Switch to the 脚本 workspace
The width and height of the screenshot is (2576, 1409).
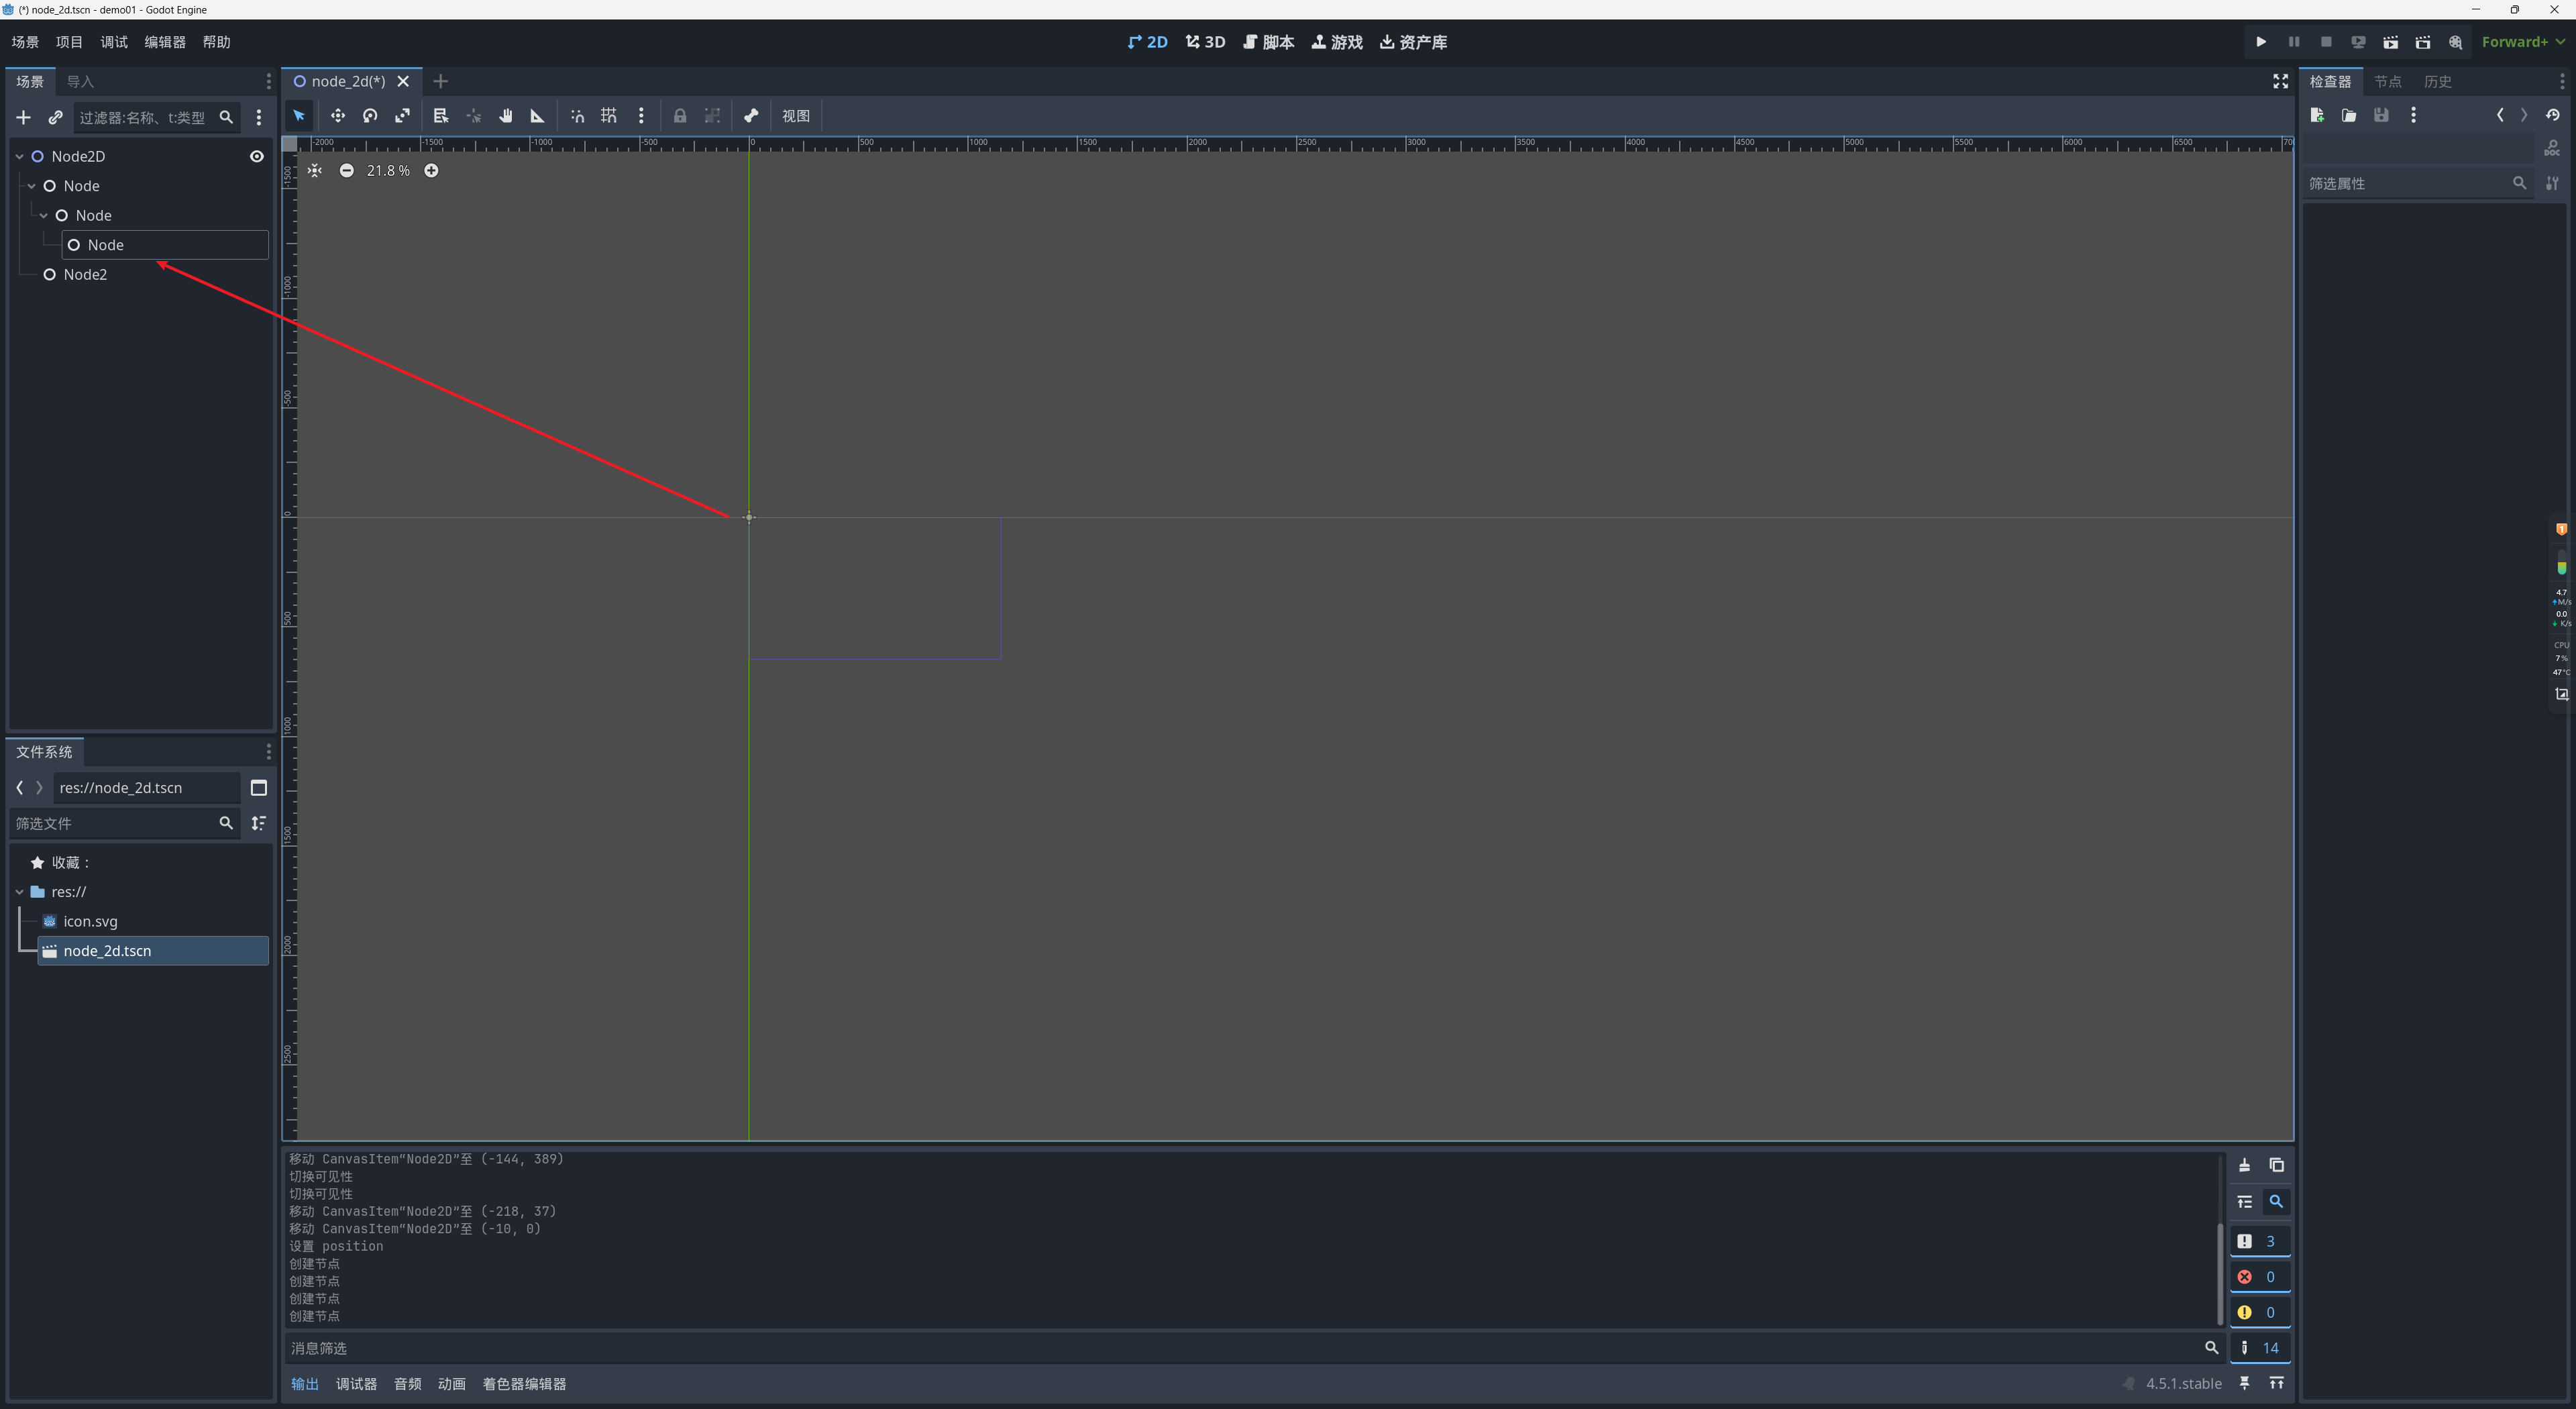pos(1268,42)
